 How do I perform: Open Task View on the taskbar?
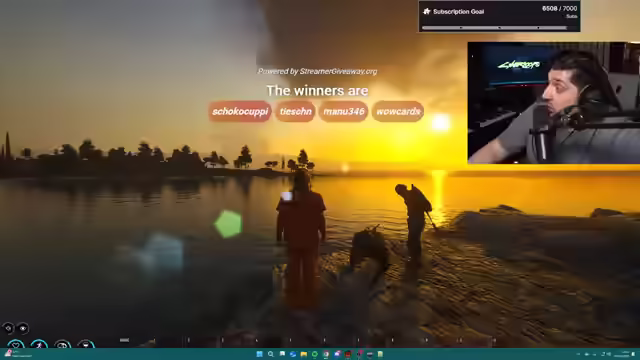[x=282, y=354]
